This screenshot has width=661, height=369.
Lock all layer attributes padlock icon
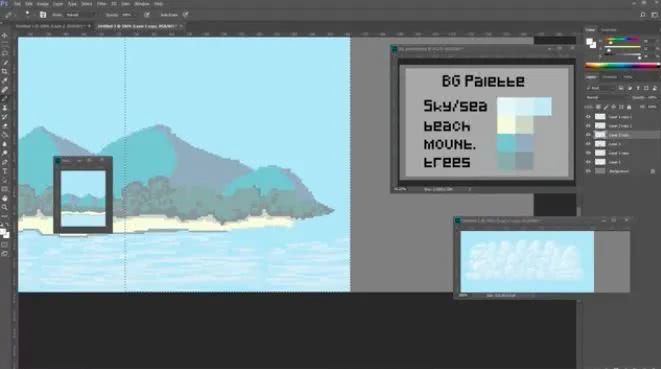coord(629,107)
